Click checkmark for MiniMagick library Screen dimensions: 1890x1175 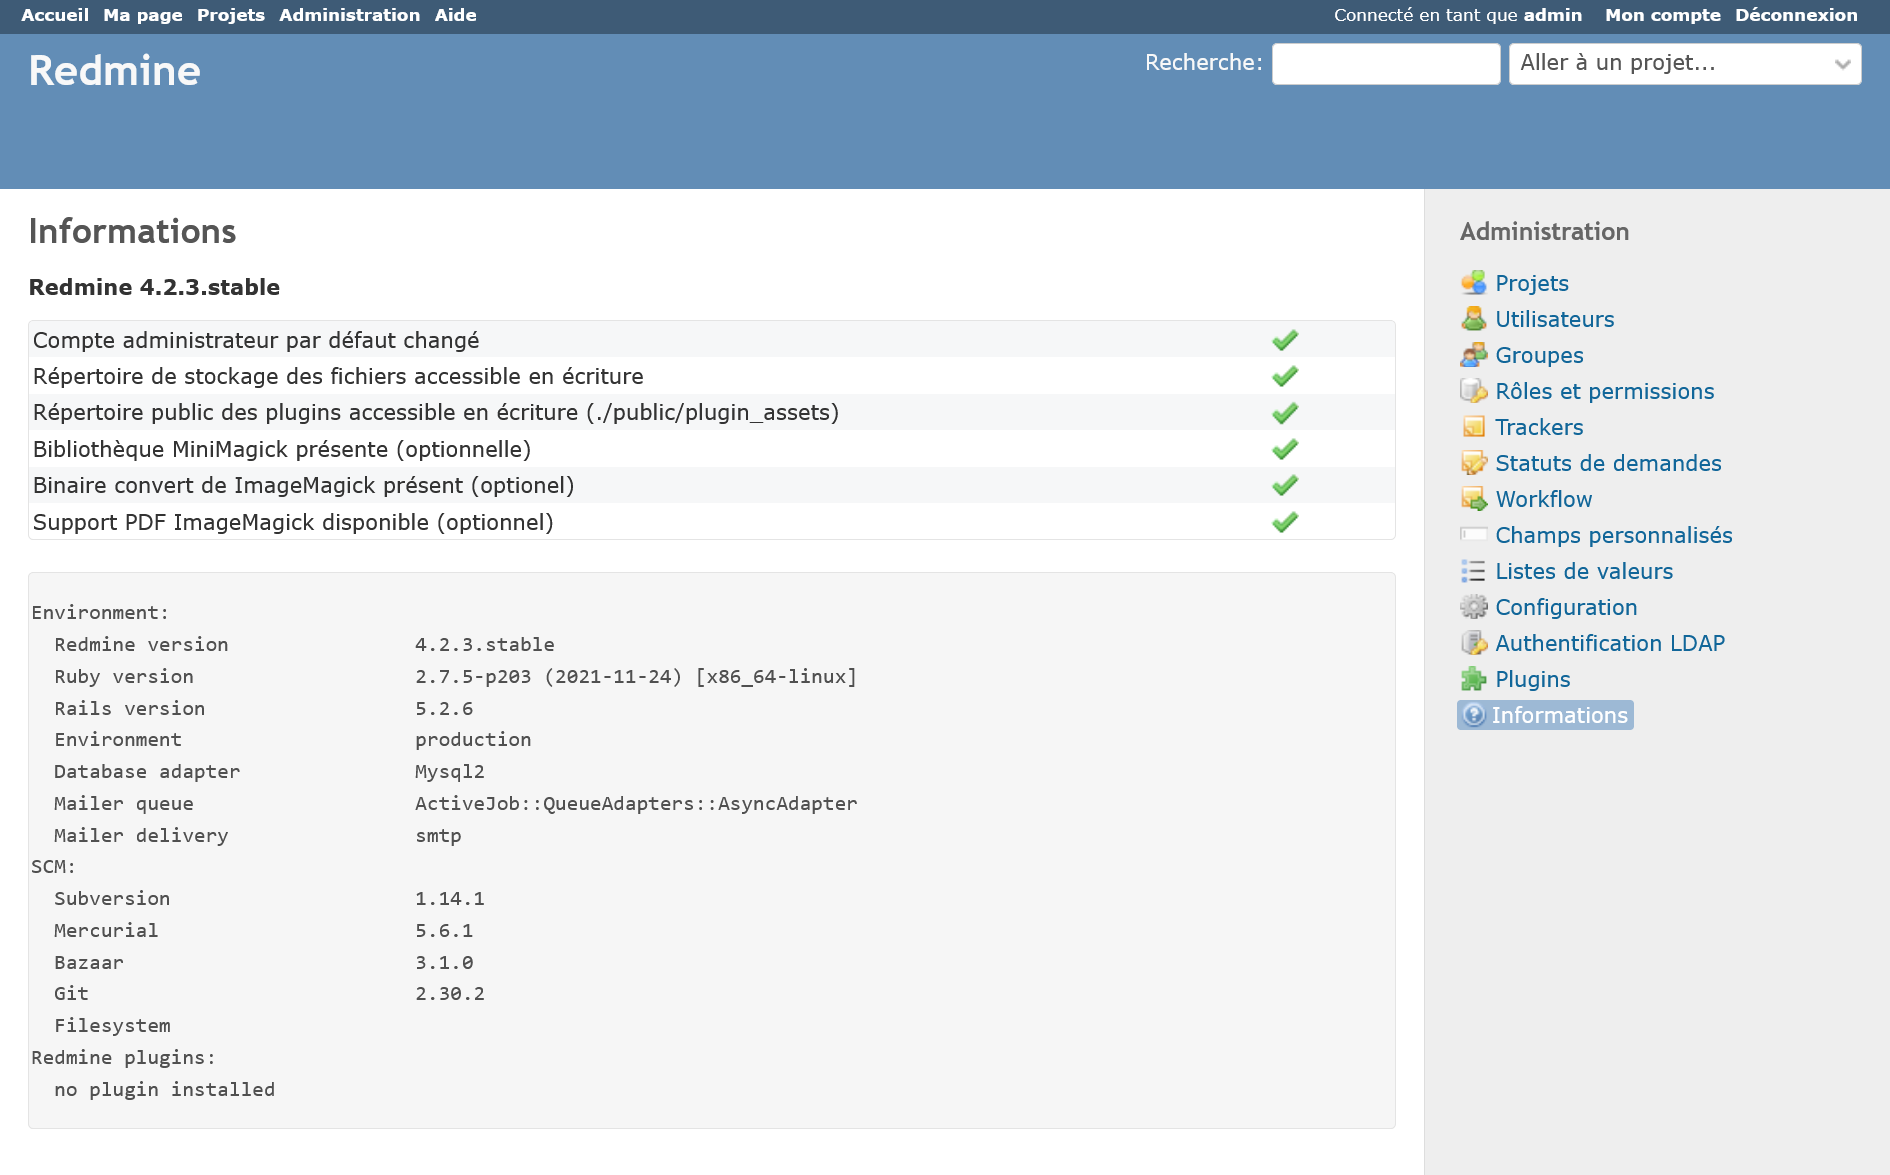point(1285,449)
